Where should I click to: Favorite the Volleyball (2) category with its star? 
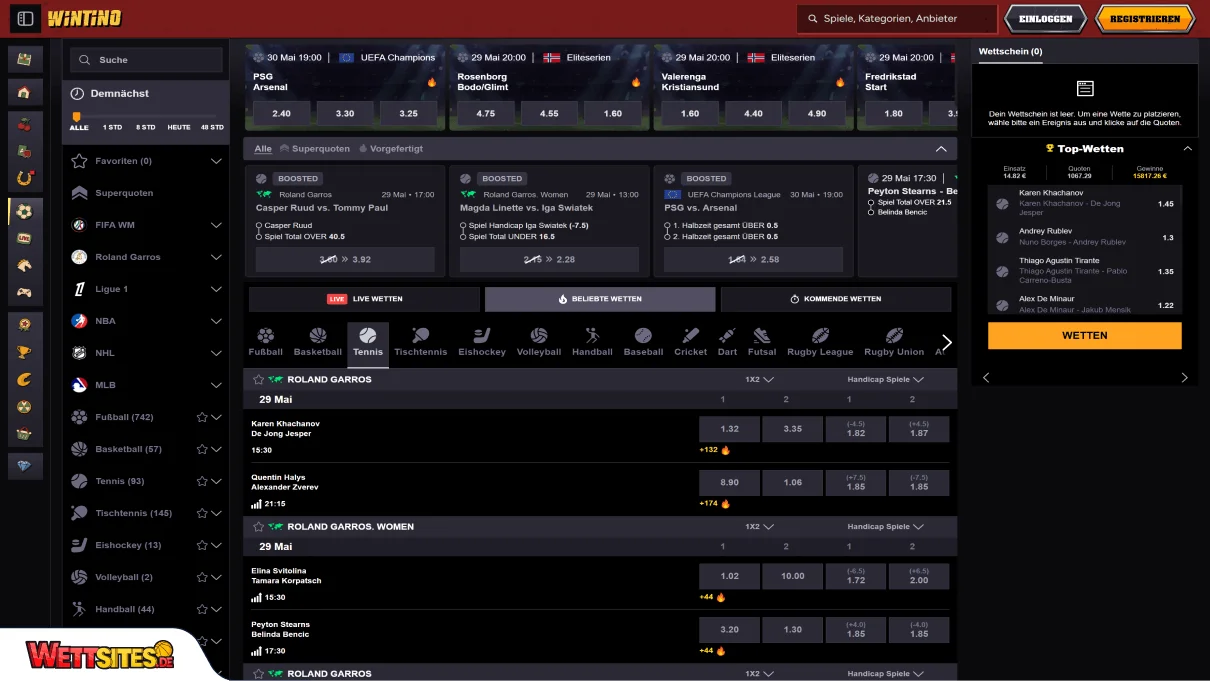[x=202, y=577]
